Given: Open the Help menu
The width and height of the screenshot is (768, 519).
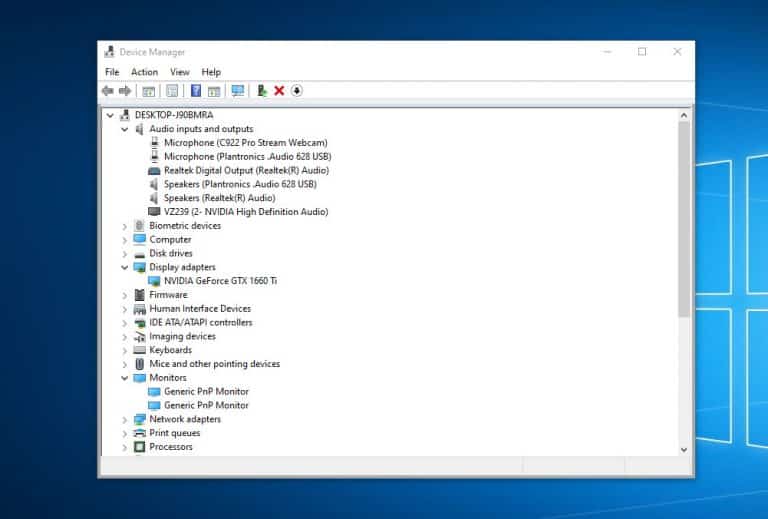Looking at the screenshot, I should pos(211,72).
